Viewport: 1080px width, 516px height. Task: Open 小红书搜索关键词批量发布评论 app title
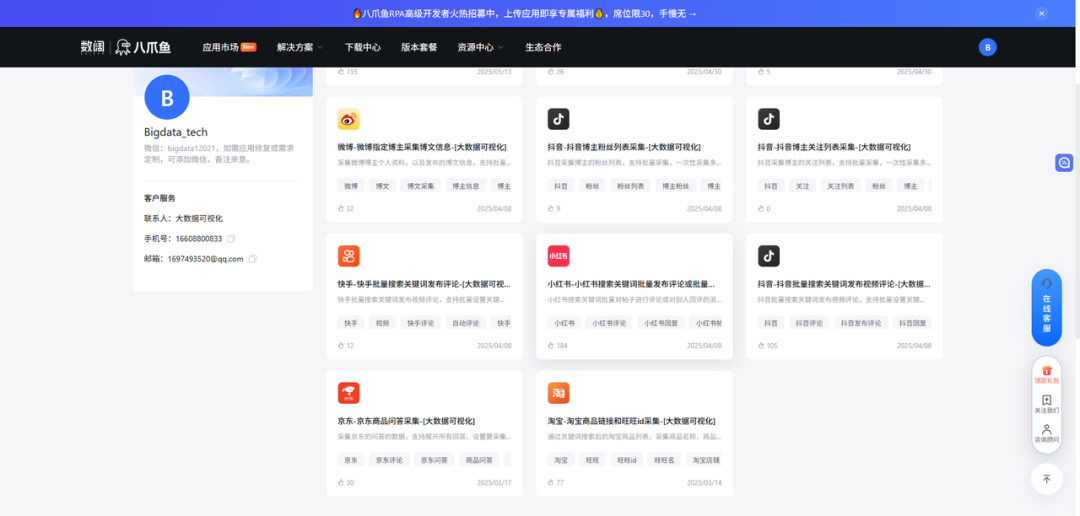[631, 284]
